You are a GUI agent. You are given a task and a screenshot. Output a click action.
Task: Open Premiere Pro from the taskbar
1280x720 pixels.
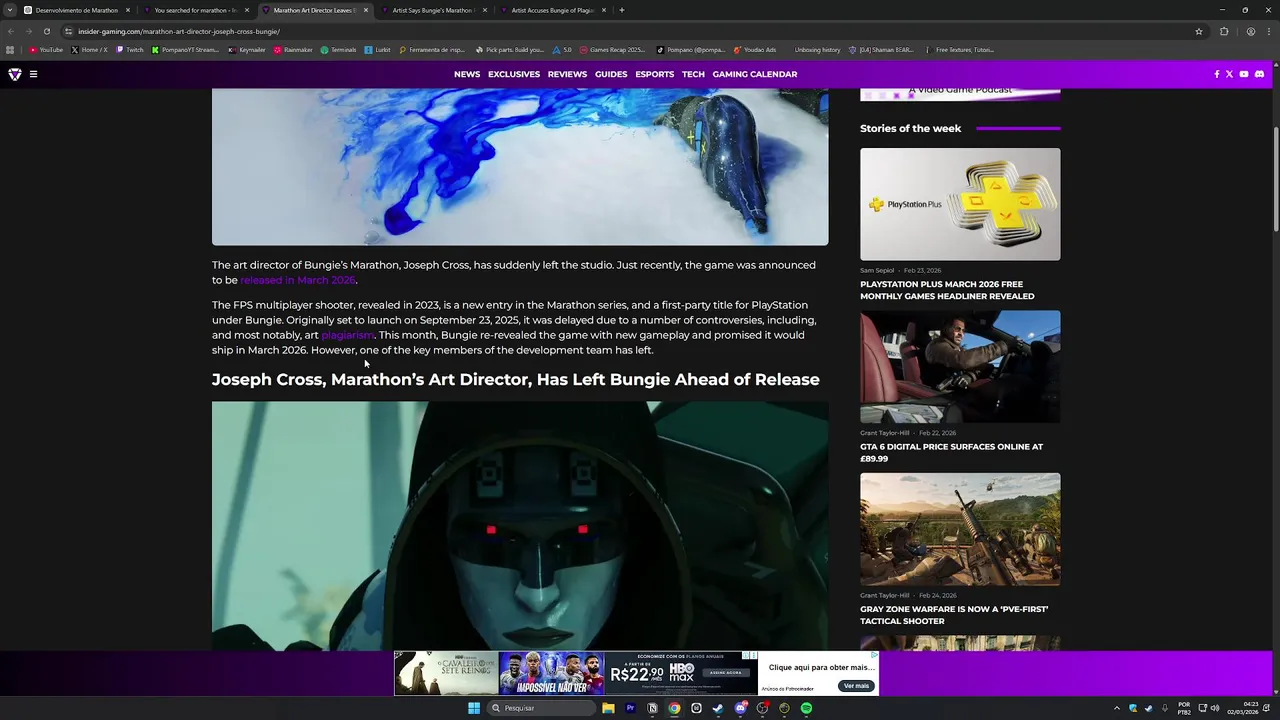pyautogui.click(x=630, y=708)
